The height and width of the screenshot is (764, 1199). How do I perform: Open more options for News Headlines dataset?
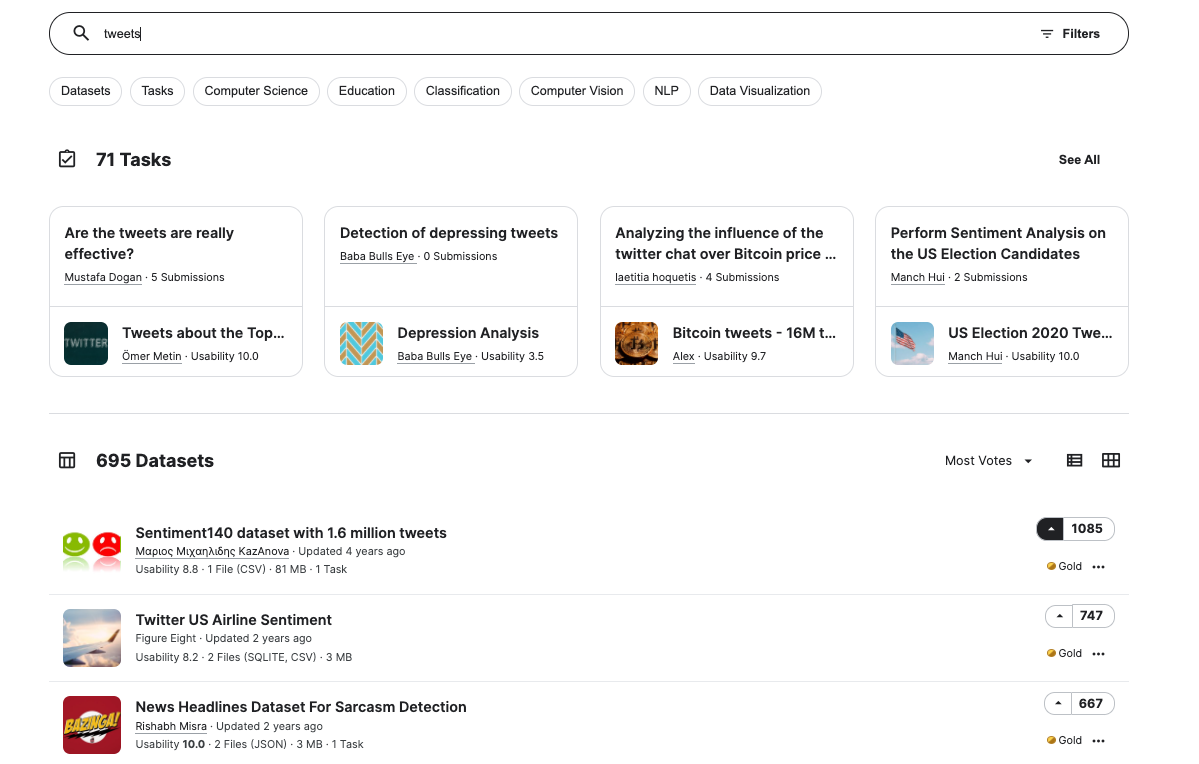pyautogui.click(x=1099, y=741)
